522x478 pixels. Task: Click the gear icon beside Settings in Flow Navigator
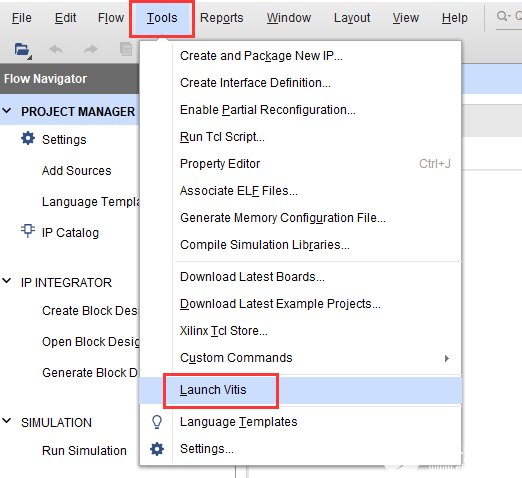(x=28, y=138)
